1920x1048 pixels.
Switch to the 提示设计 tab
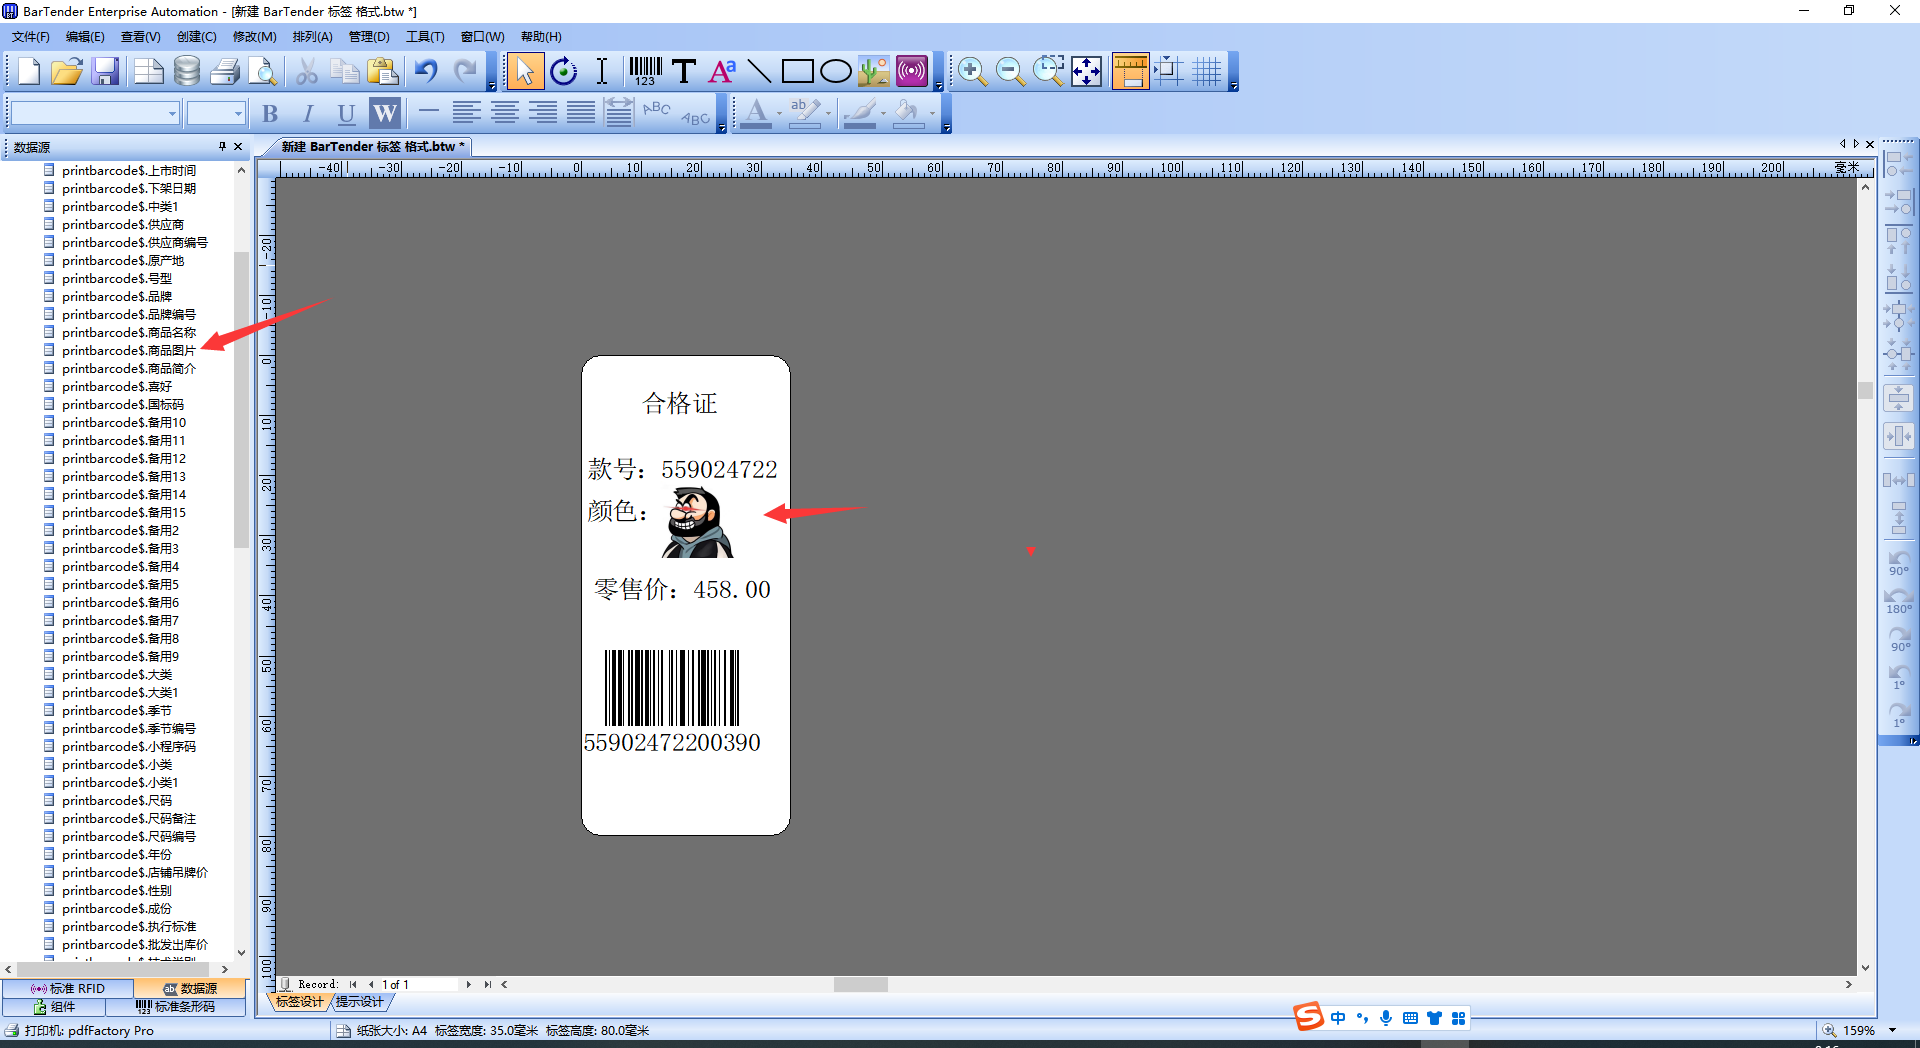coord(360,1002)
